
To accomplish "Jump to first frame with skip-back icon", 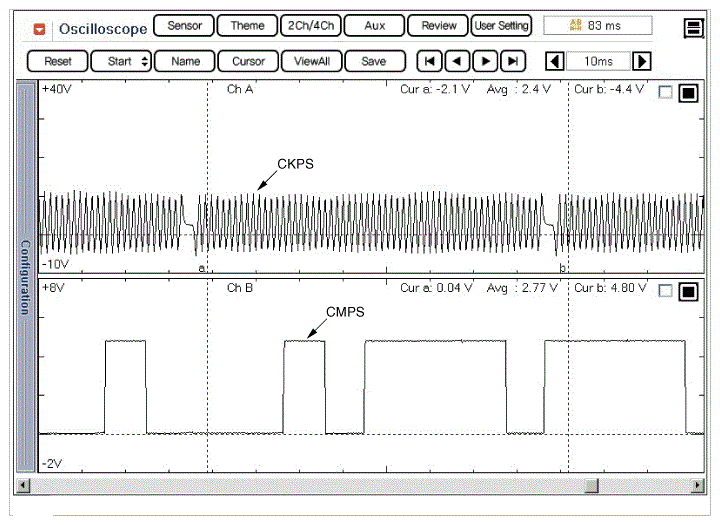I will click(429, 61).
